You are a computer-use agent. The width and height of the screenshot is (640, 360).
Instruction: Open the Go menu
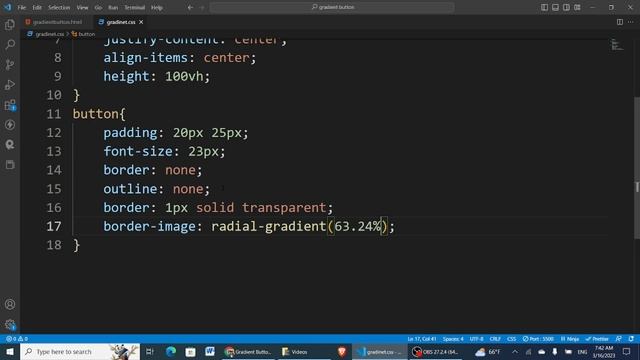pos(98,7)
